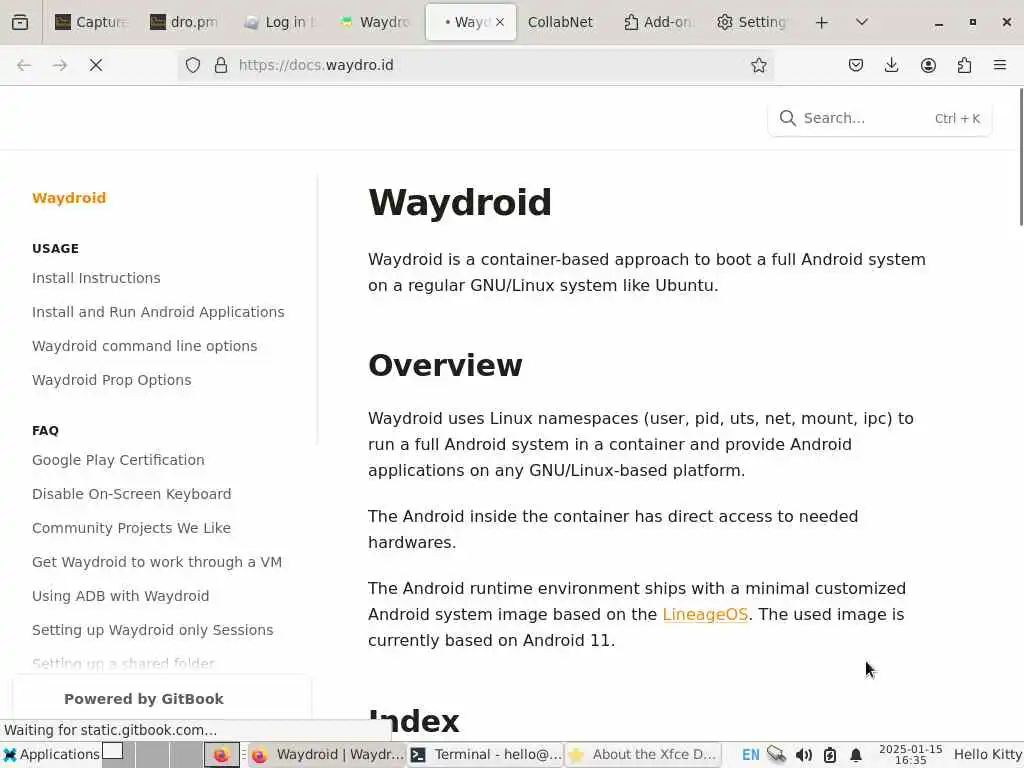This screenshot has width=1024, height=768.
Task: Open Install and Run Android Applications
Action: (x=158, y=312)
